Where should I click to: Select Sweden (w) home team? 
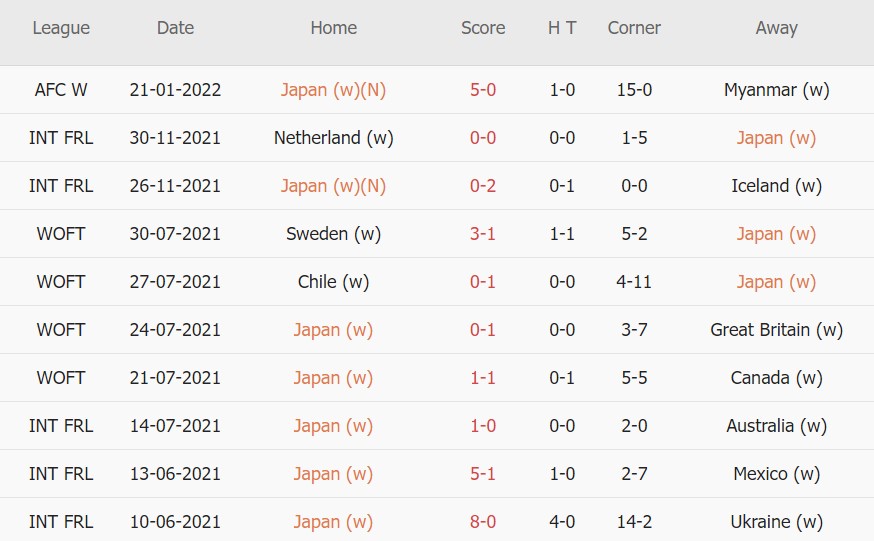point(333,234)
